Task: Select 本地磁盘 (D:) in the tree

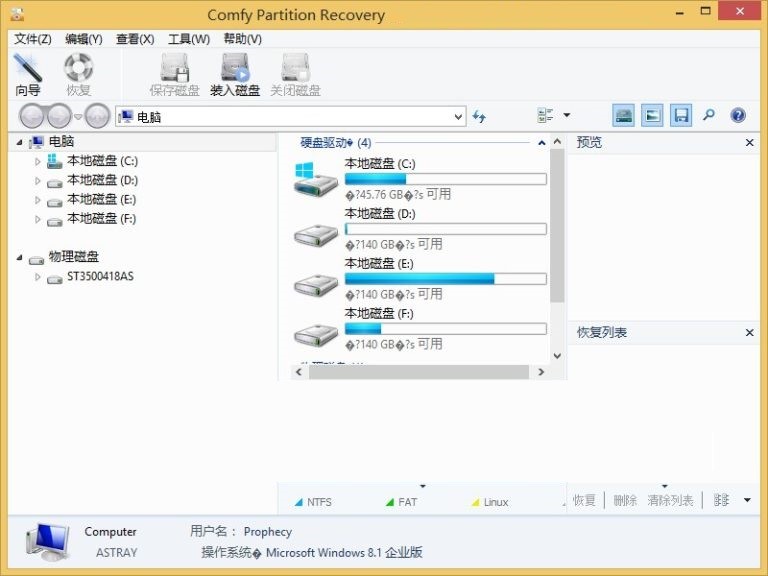Action: coord(102,180)
